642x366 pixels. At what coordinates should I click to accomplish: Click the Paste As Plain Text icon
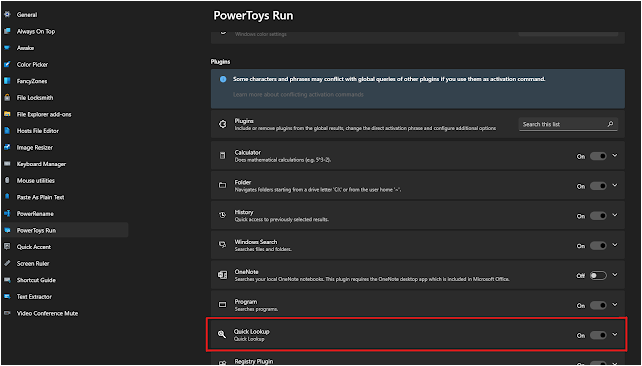tap(7, 197)
